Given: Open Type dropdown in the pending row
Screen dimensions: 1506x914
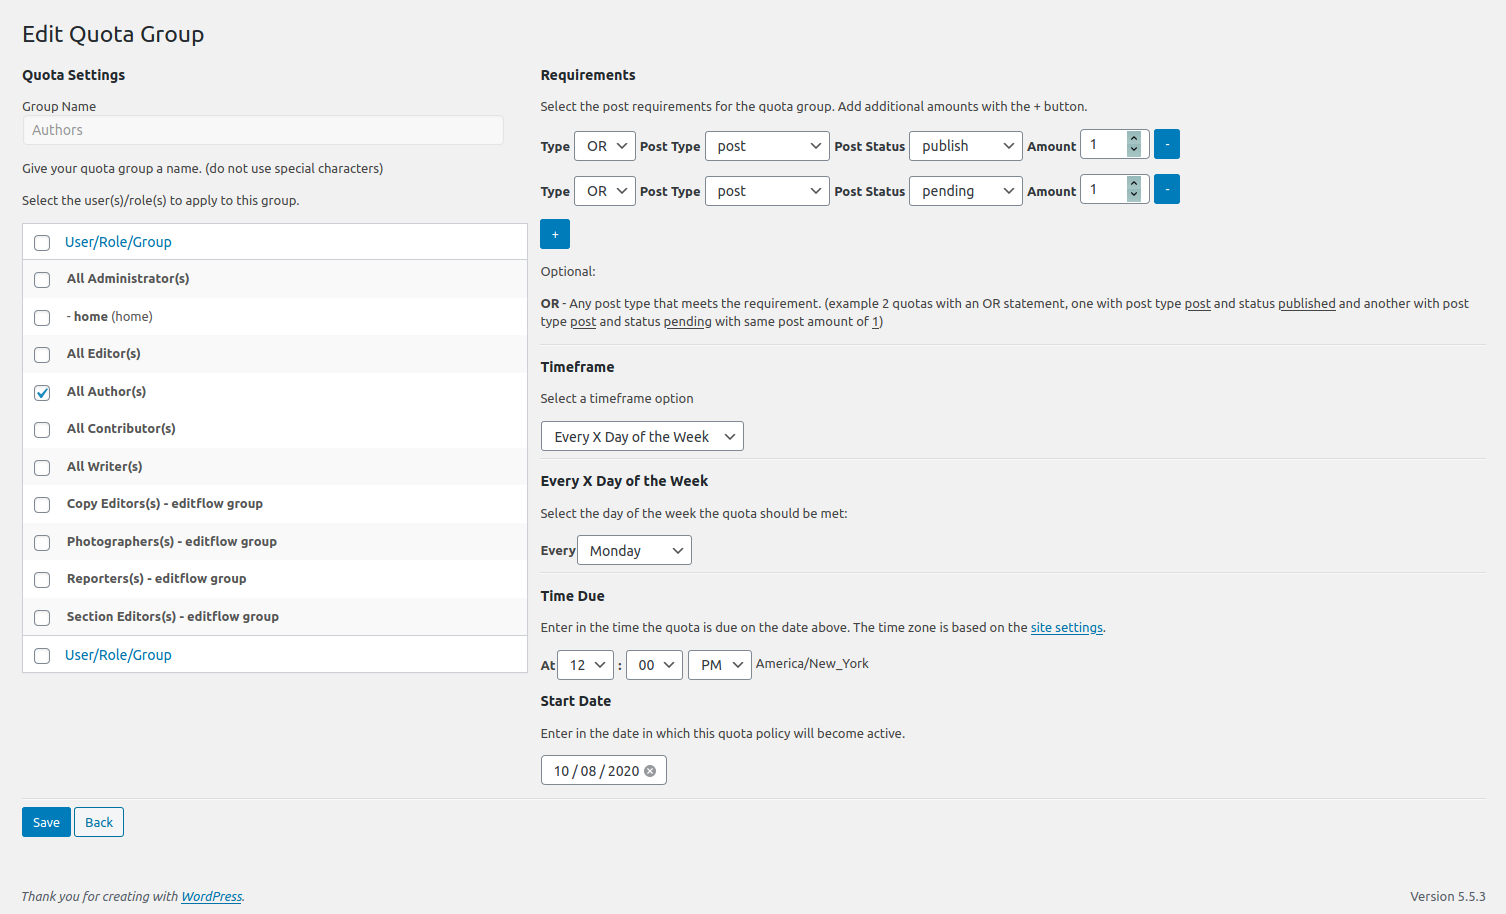Looking at the screenshot, I should (605, 191).
